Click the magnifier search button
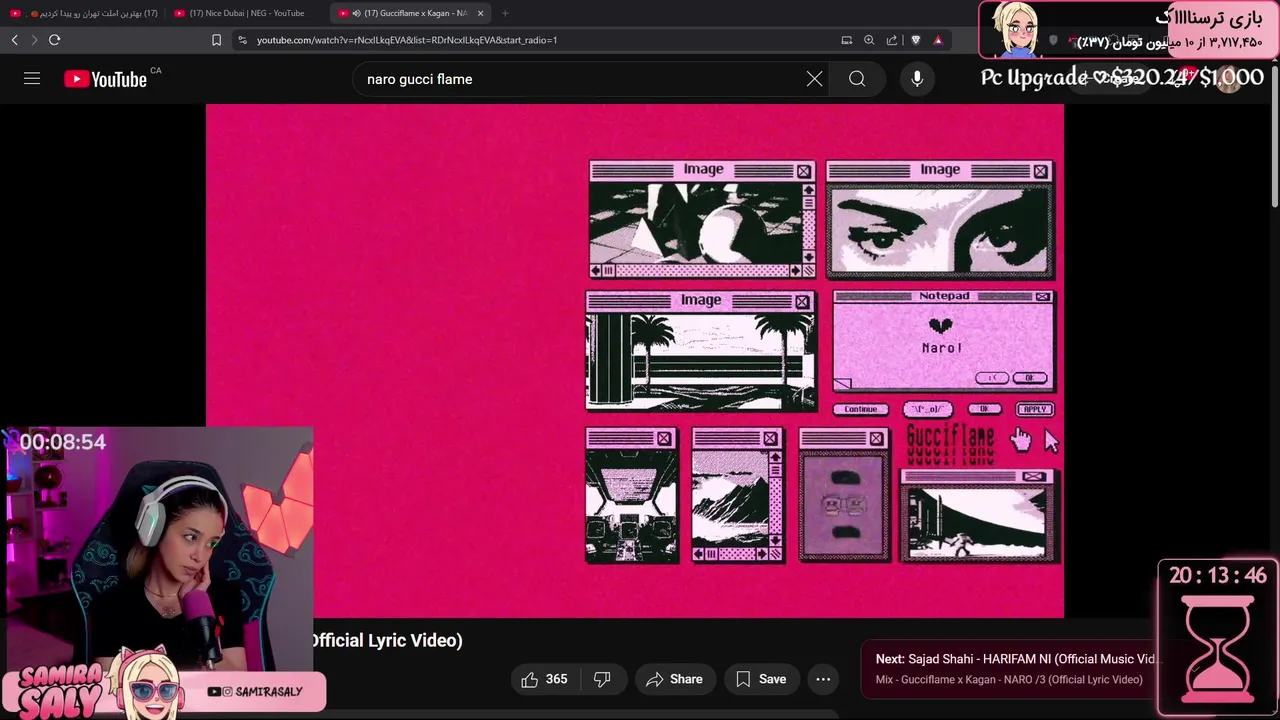Viewport: 1280px width, 720px height. (x=857, y=79)
